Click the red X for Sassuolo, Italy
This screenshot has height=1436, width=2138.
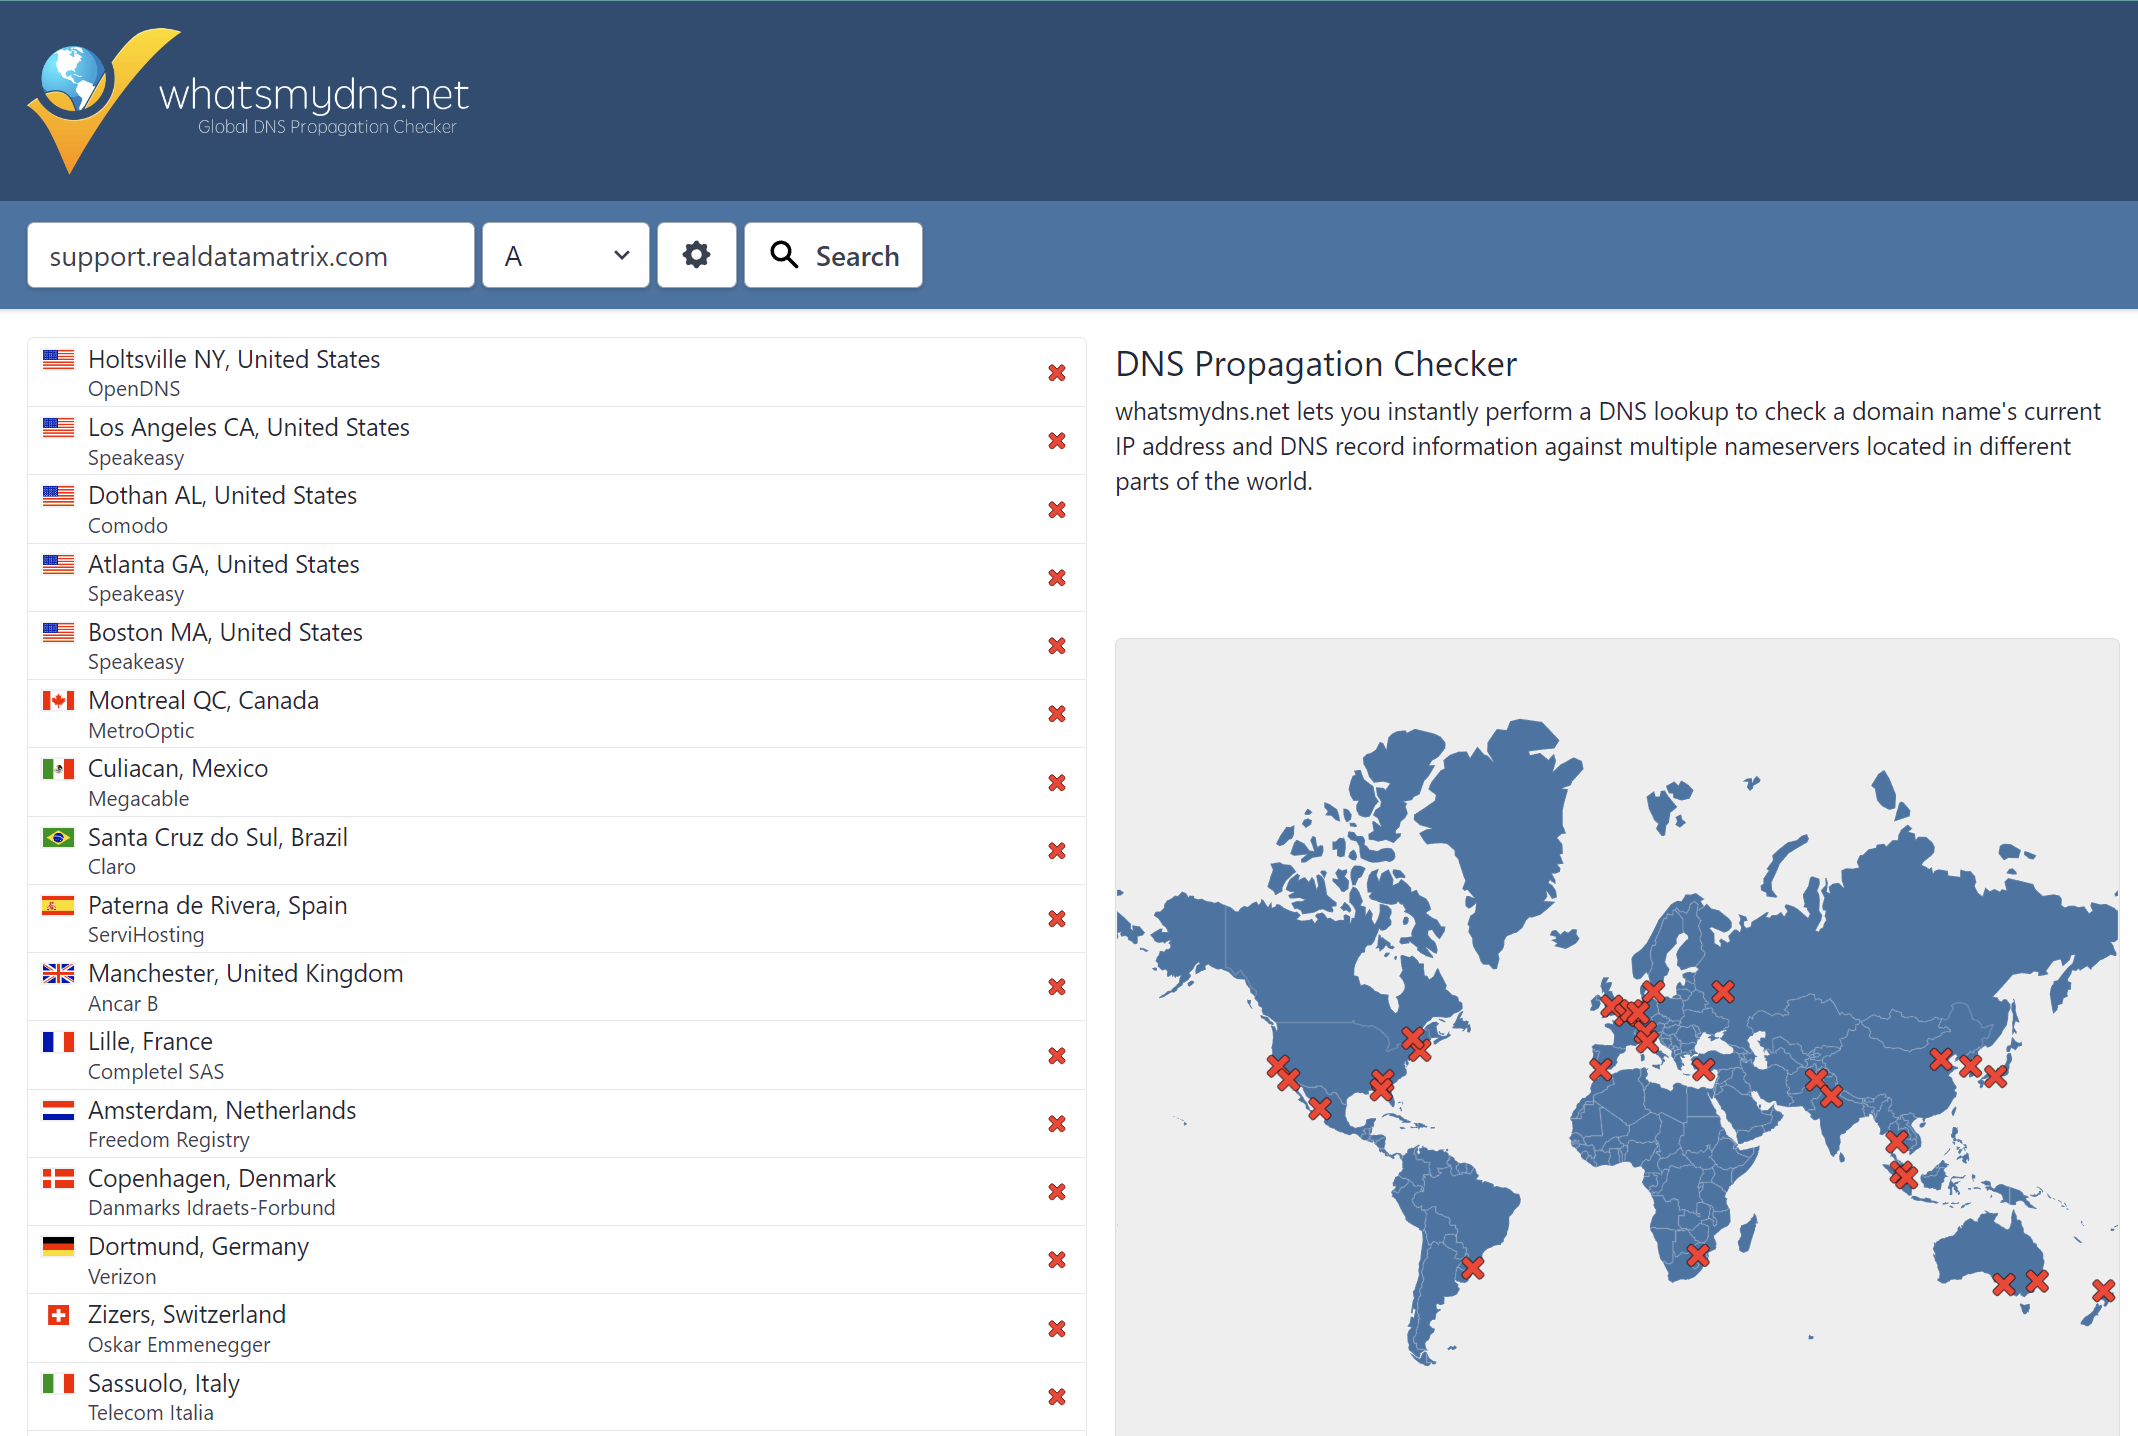1056,1397
